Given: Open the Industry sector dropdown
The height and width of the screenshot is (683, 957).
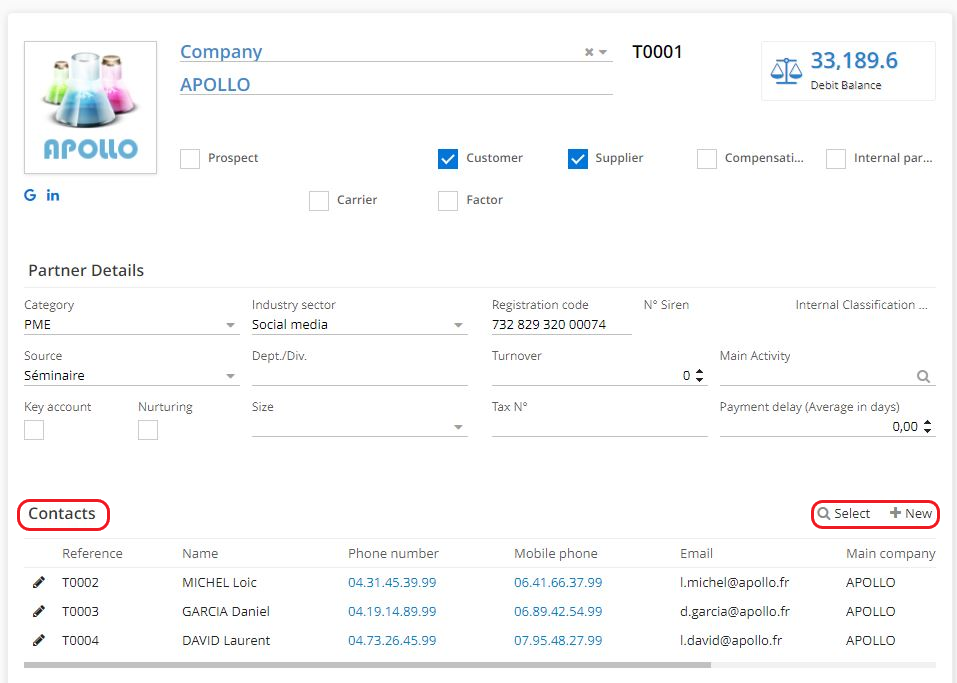Looking at the screenshot, I should click(x=459, y=325).
